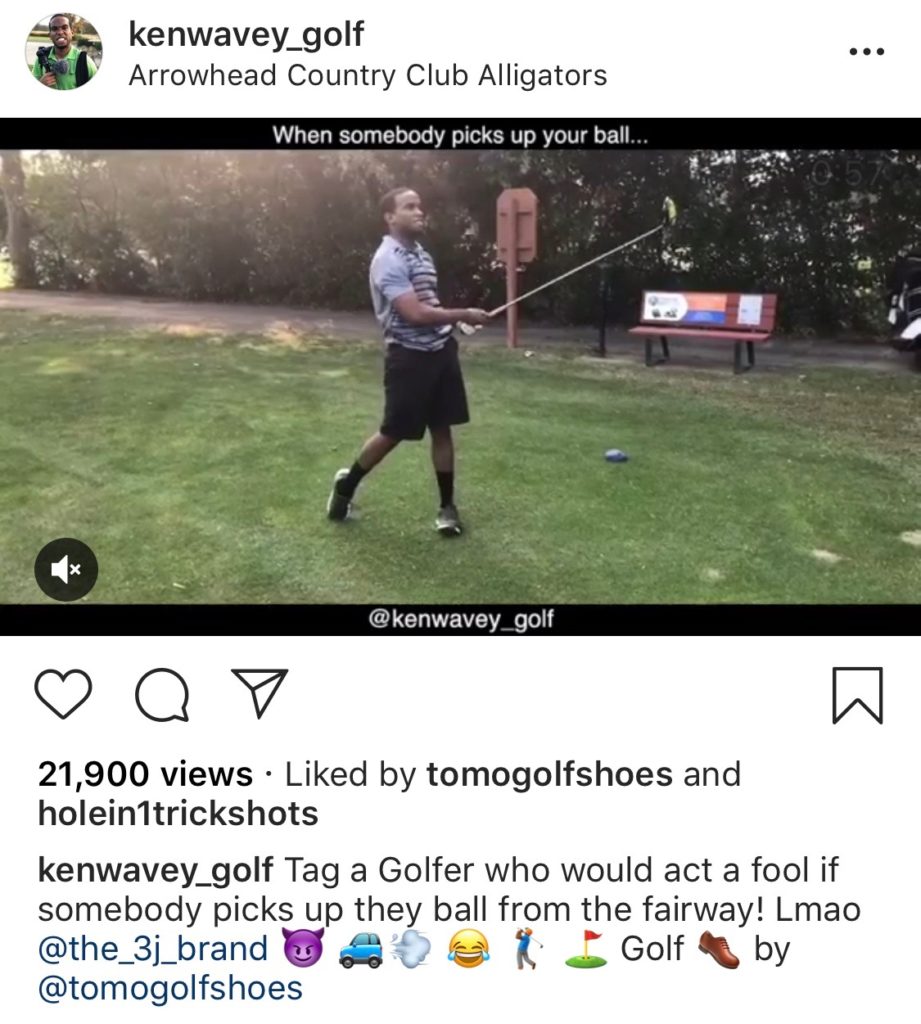Click the purple devil emoji in caption
This screenshot has height=1024, width=921.
pyautogui.click(x=303, y=949)
